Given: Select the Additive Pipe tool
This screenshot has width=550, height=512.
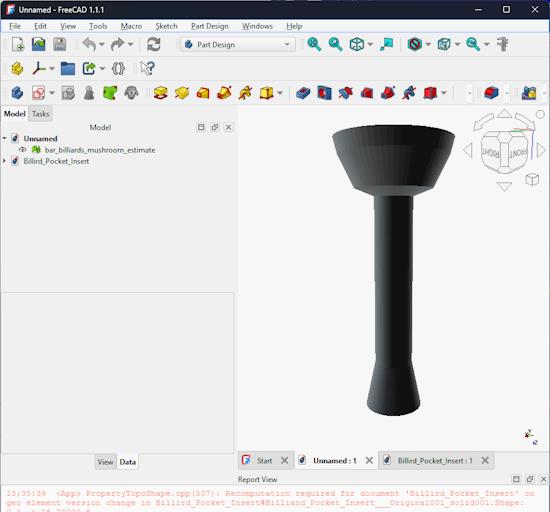Looking at the screenshot, I should click(224, 93).
